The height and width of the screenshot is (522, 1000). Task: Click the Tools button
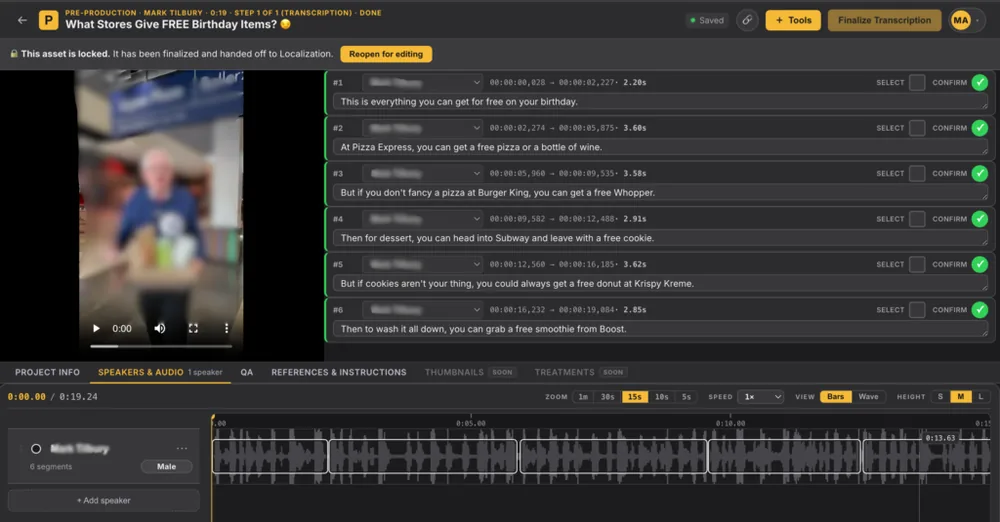[x=793, y=20]
